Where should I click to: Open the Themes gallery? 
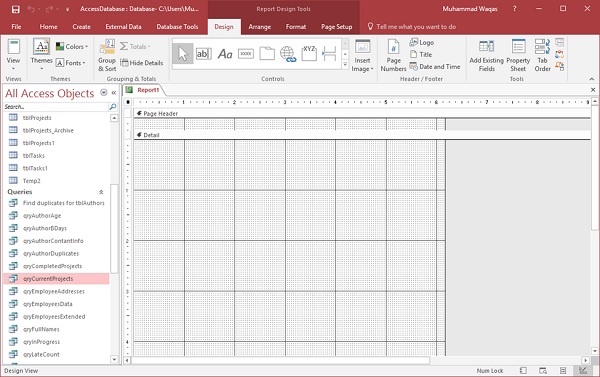tap(41, 55)
